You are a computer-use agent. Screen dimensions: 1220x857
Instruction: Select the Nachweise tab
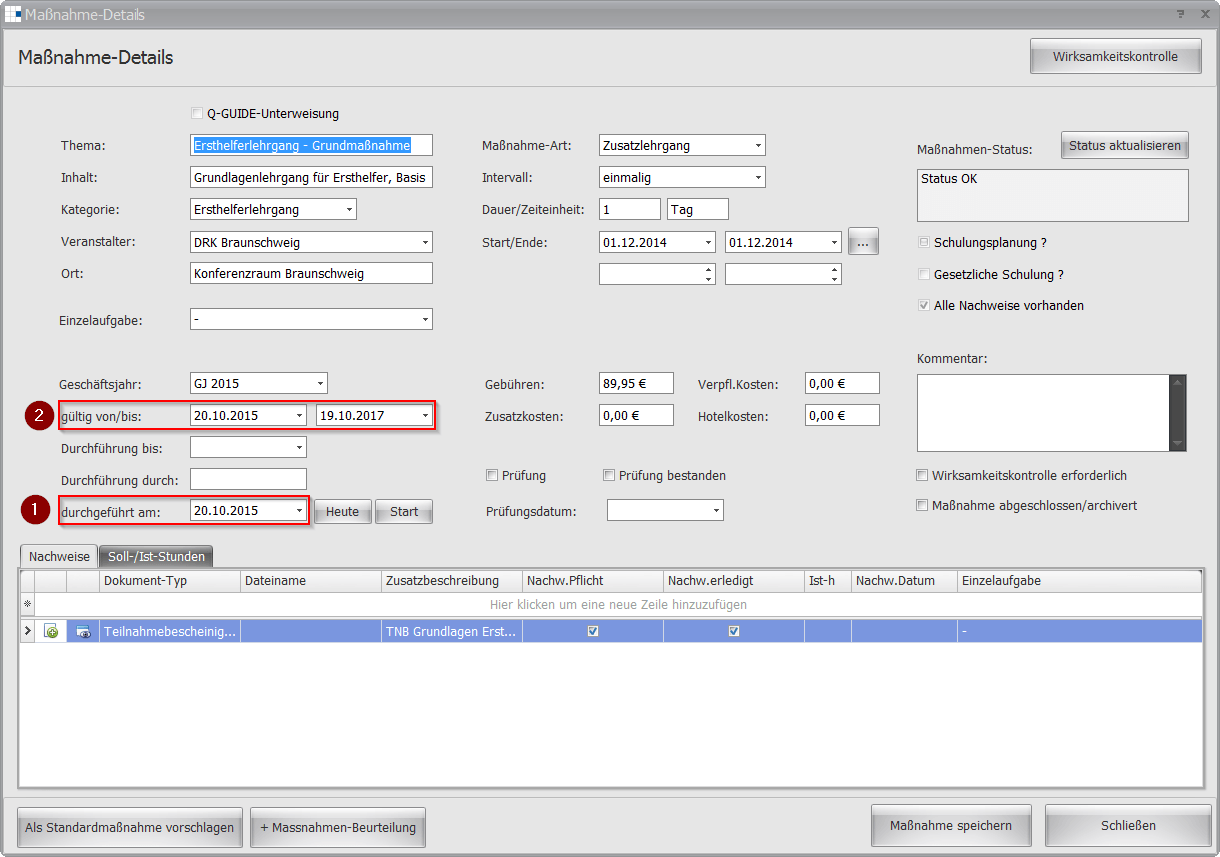(x=58, y=557)
